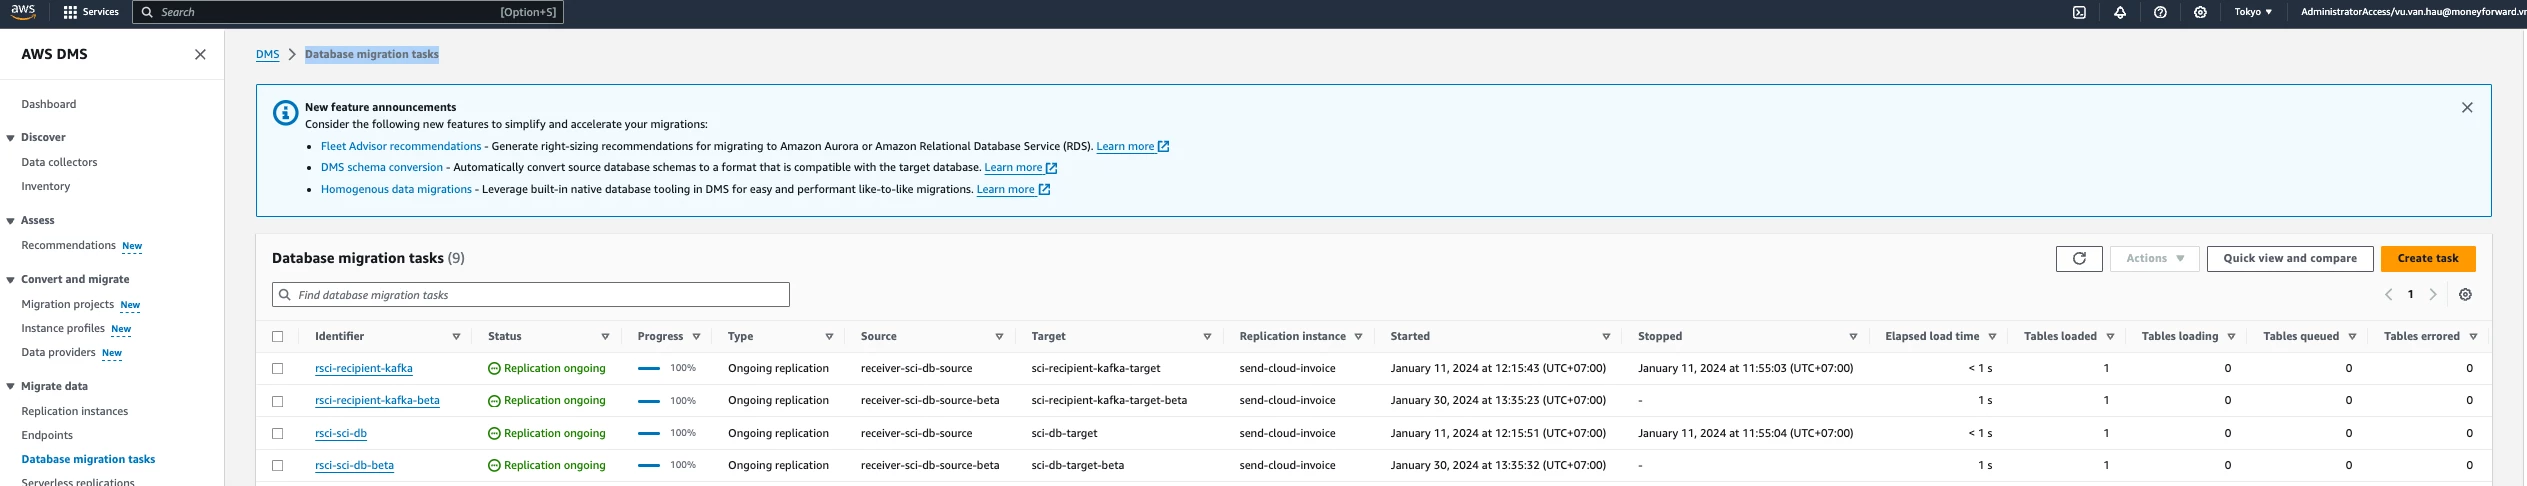Viewport: 2527px width, 486px height.
Task: Open the AWS home logo
Action: pos(23,12)
